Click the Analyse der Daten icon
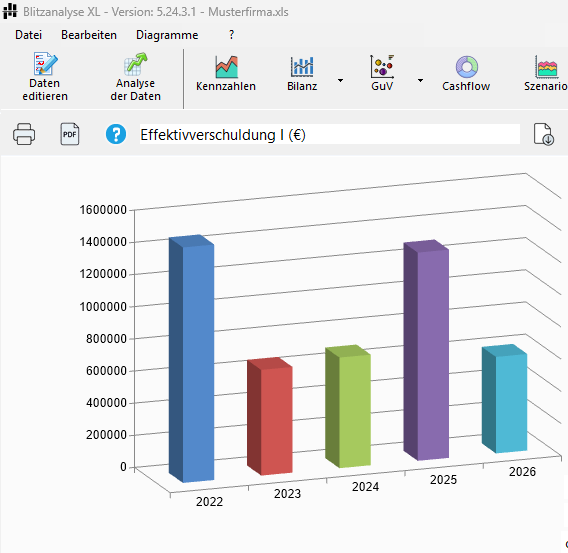The image size is (568, 553). (x=135, y=77)
